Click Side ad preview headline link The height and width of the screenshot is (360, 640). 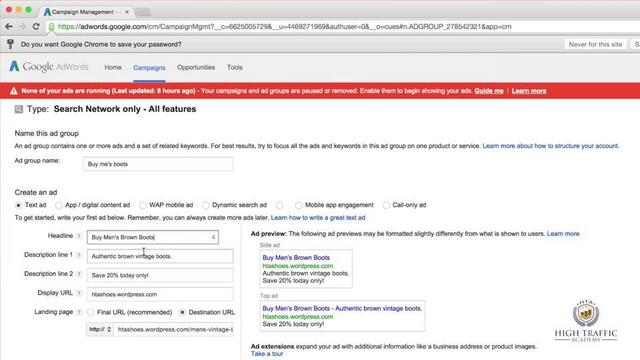[296, 258]
